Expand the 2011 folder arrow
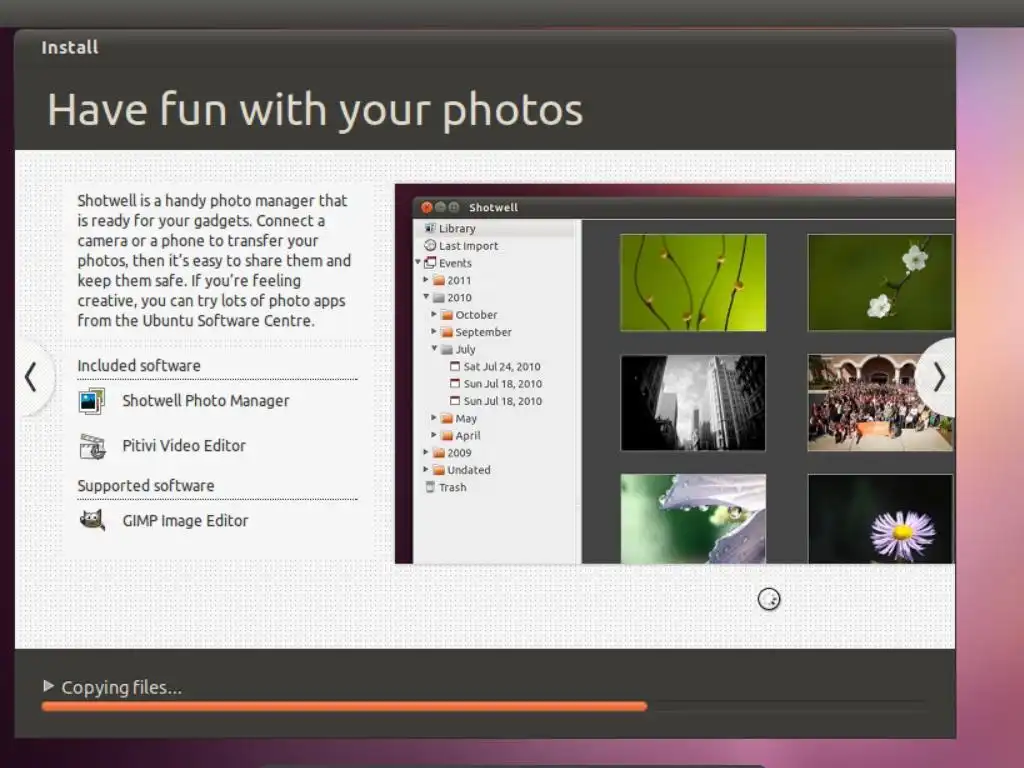Image resolution: width=1024 pixels, height=768 pixels. click(426, 280)
